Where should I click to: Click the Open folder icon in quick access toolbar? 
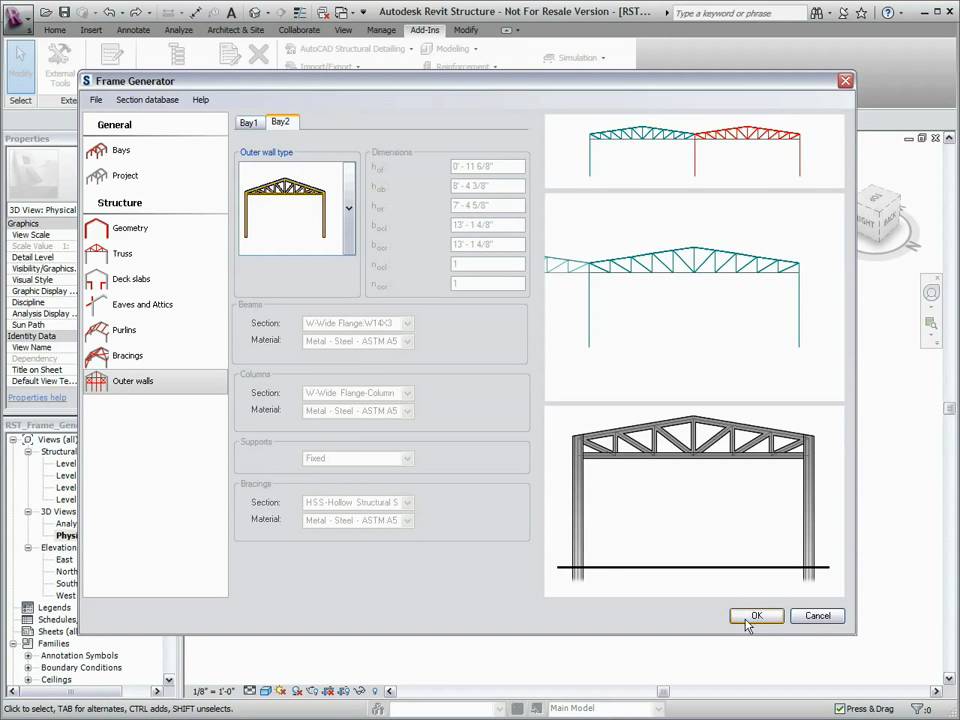click(x=46, y=12)
